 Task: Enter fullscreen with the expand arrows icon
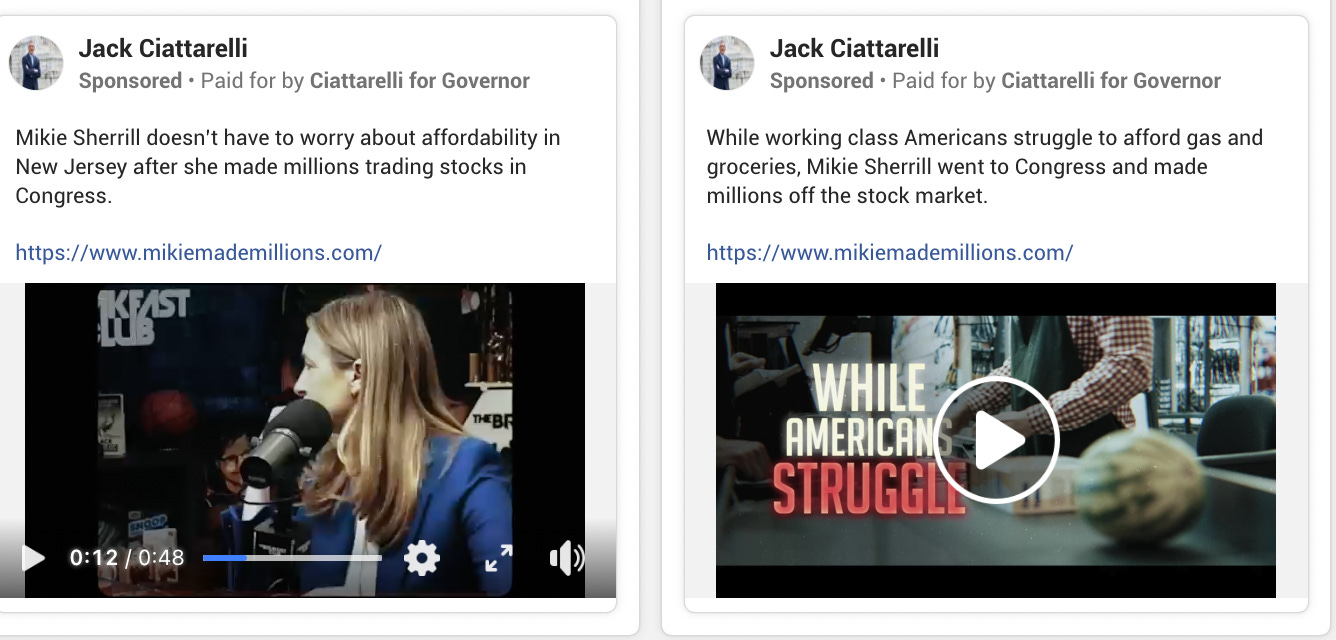499,558
